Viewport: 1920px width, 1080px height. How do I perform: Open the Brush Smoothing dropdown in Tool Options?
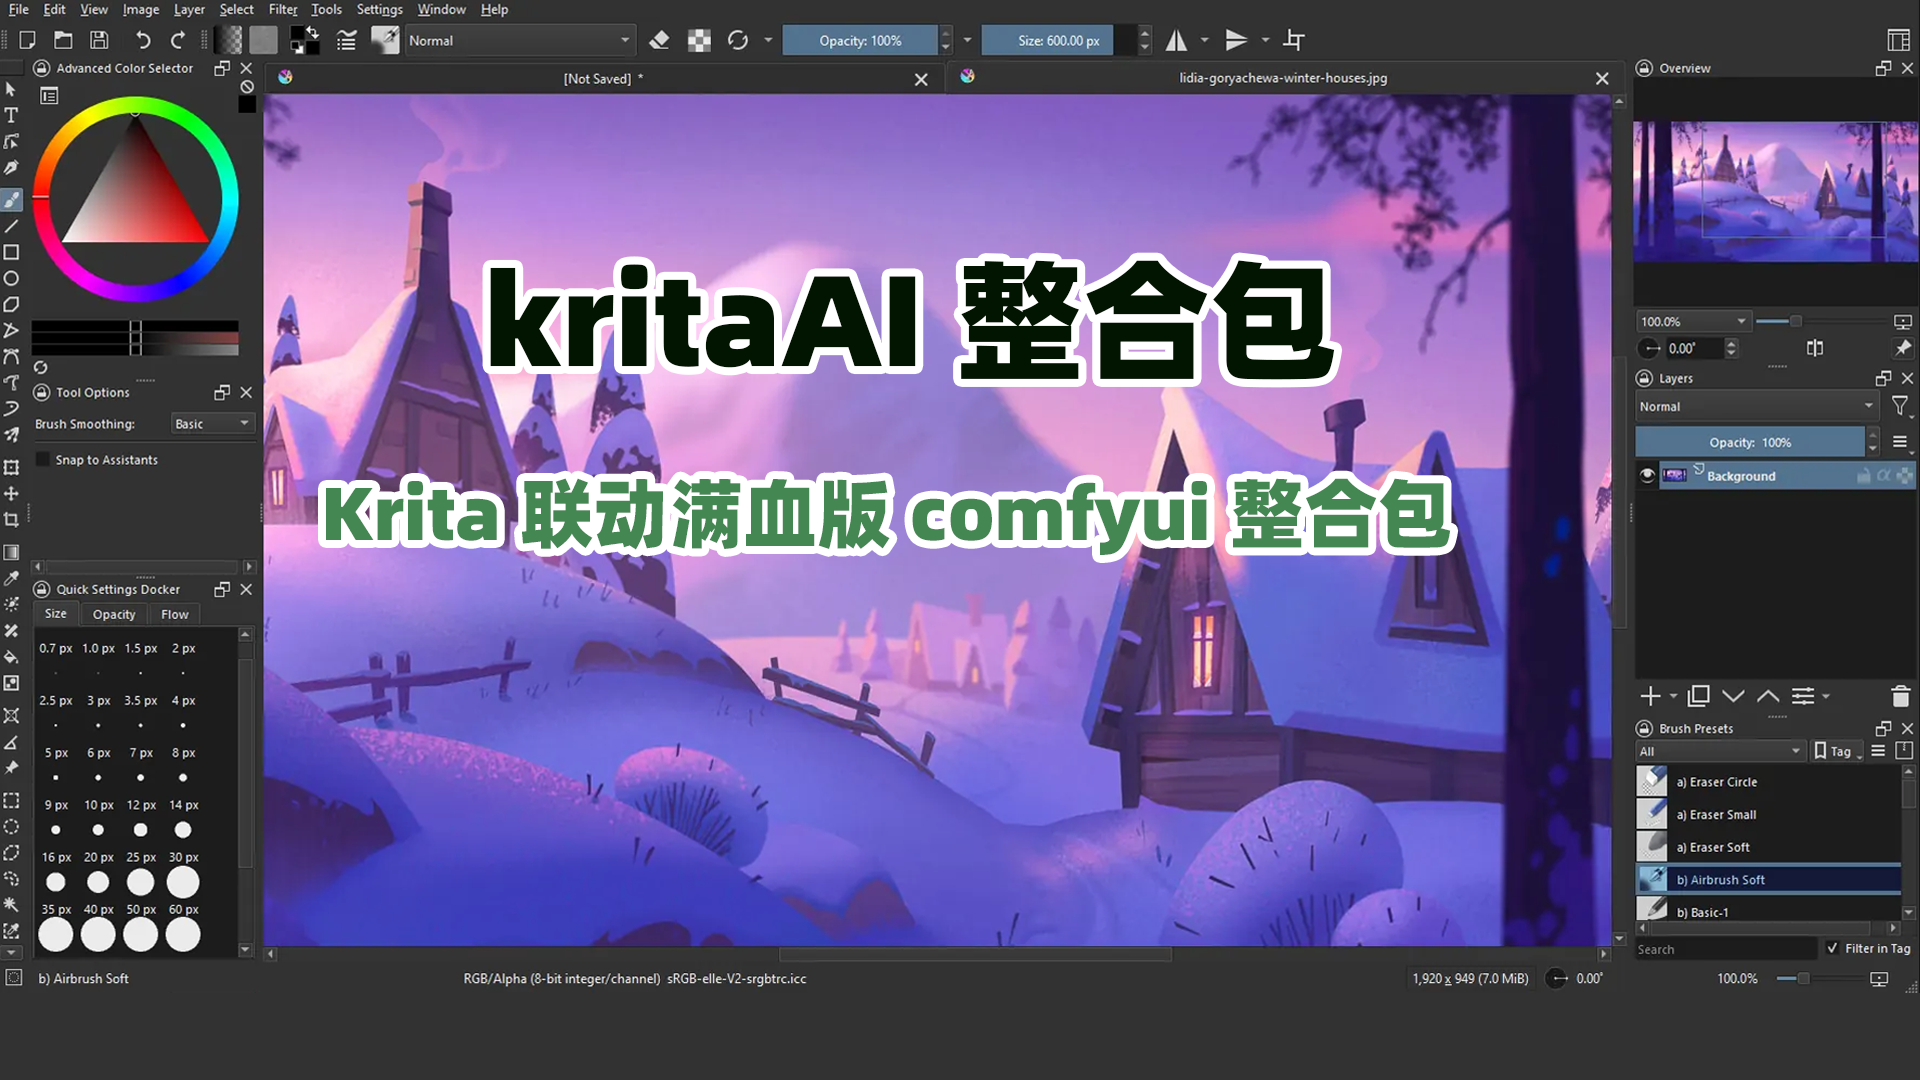click(212, 423)
